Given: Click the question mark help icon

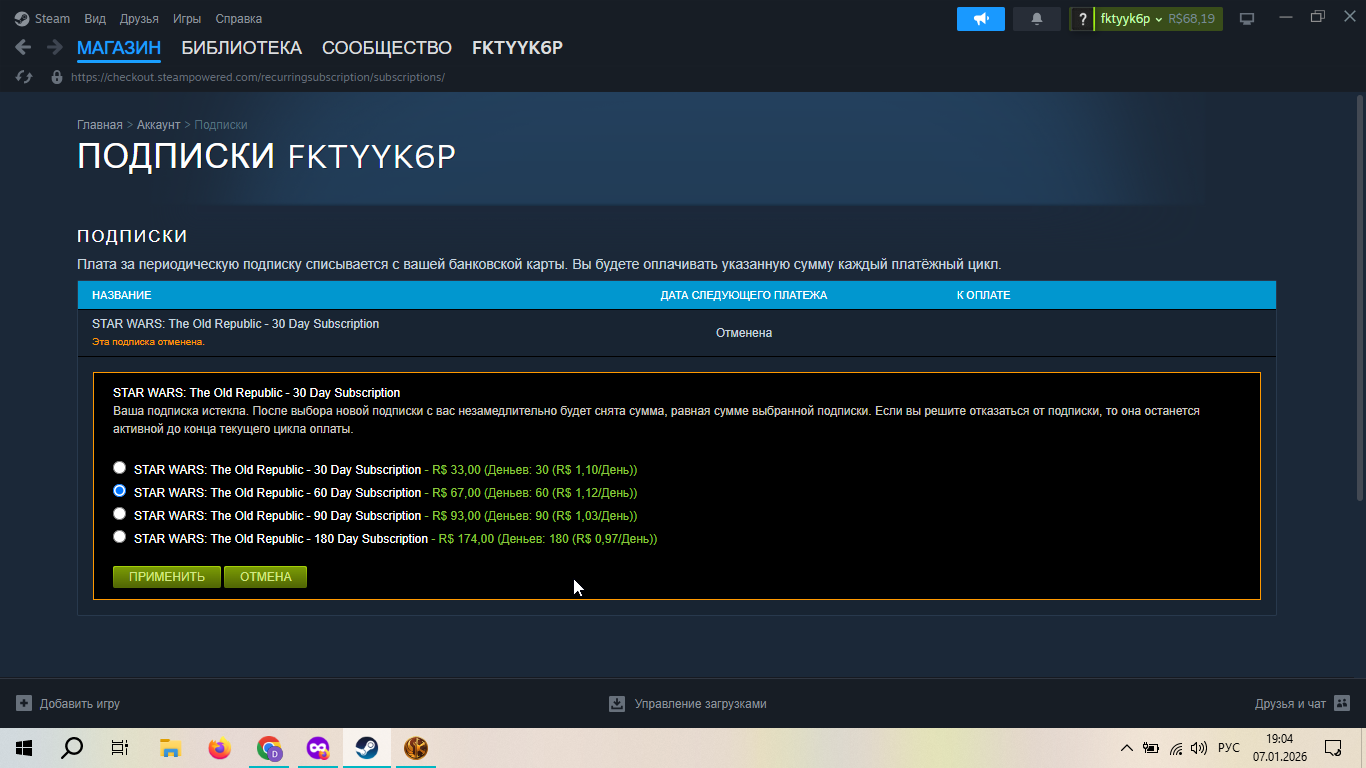Looking at the screenshot, I should coord(1082,19).
